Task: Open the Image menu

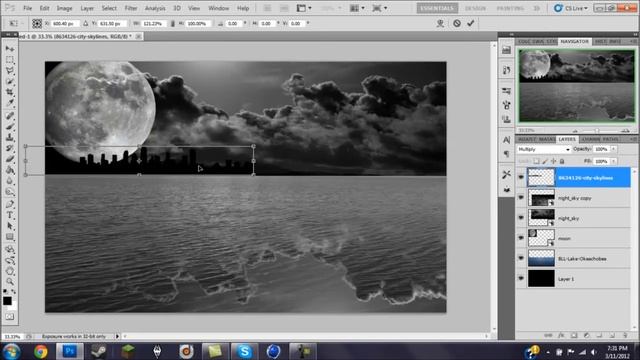Action: point(64,8)
